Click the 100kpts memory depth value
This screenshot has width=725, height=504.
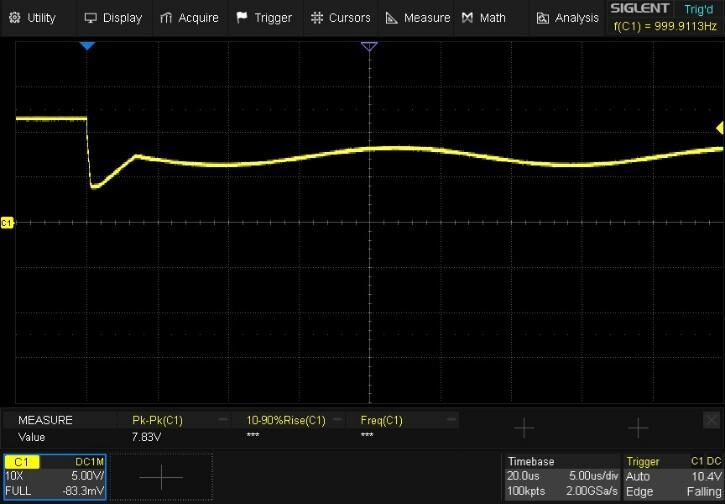click(526, 491)
